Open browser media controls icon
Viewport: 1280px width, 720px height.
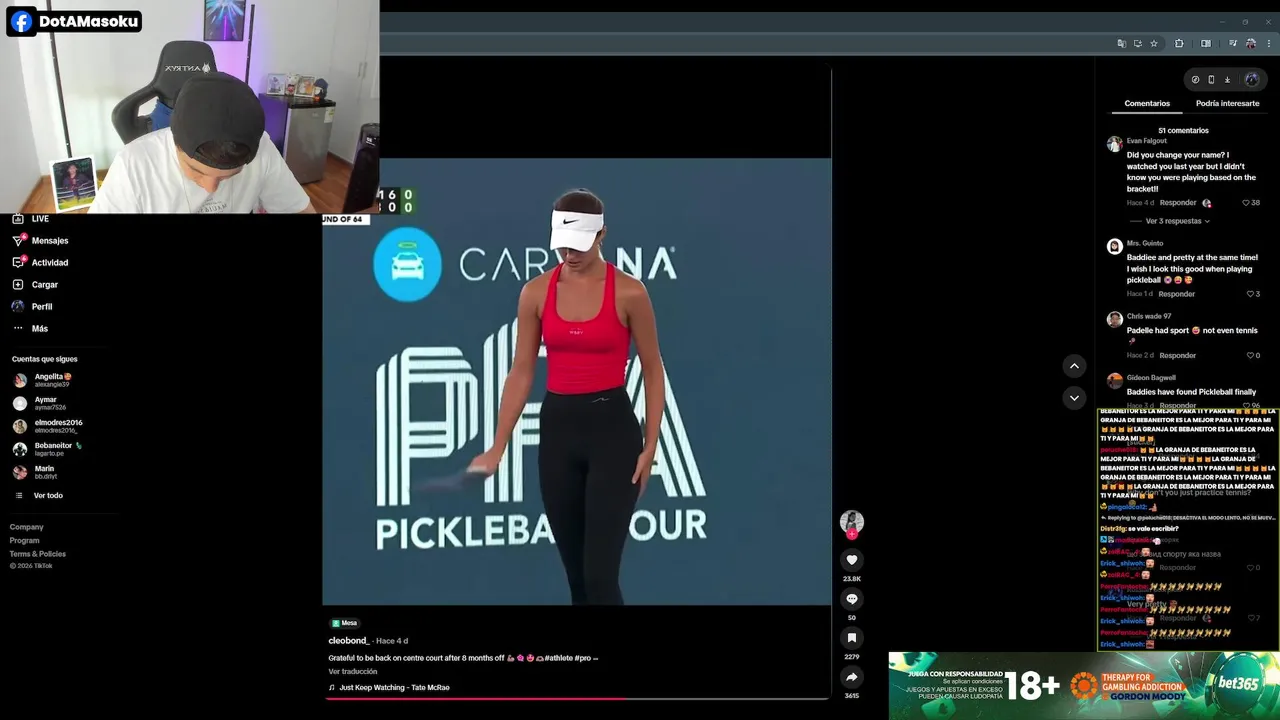click(1233, 43)
